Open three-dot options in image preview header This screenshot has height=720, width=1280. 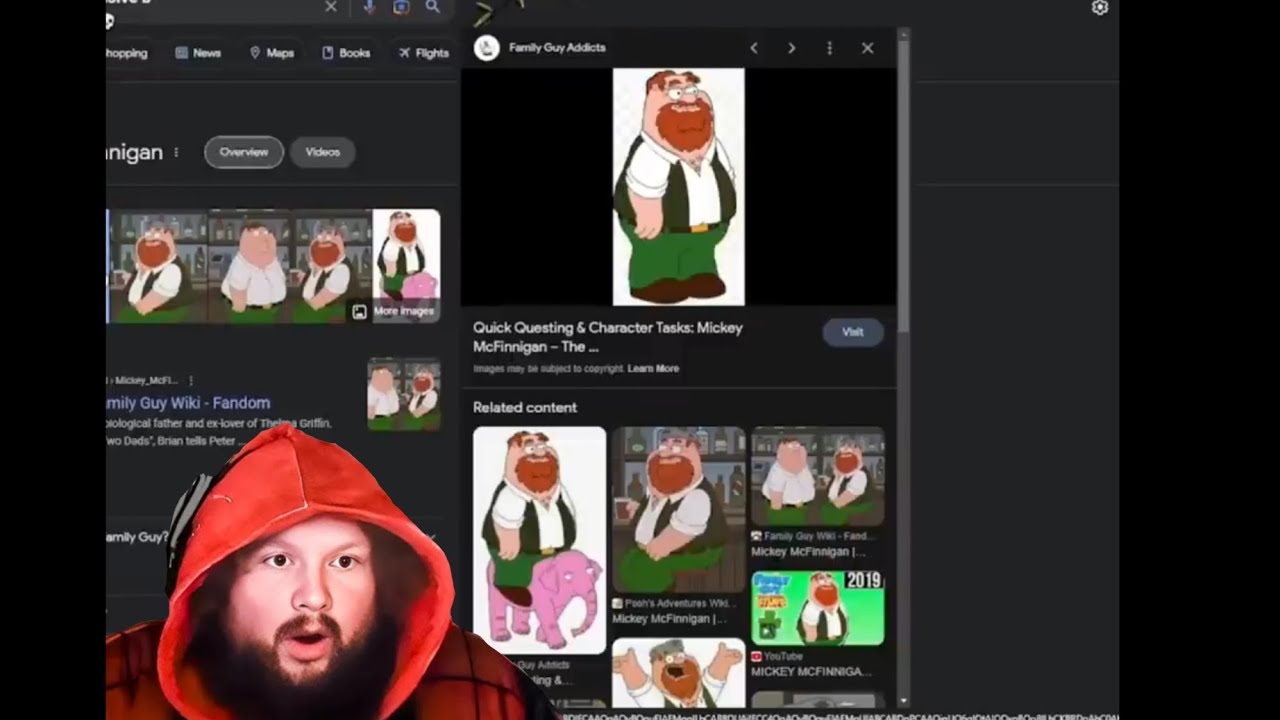coord(829,48)
